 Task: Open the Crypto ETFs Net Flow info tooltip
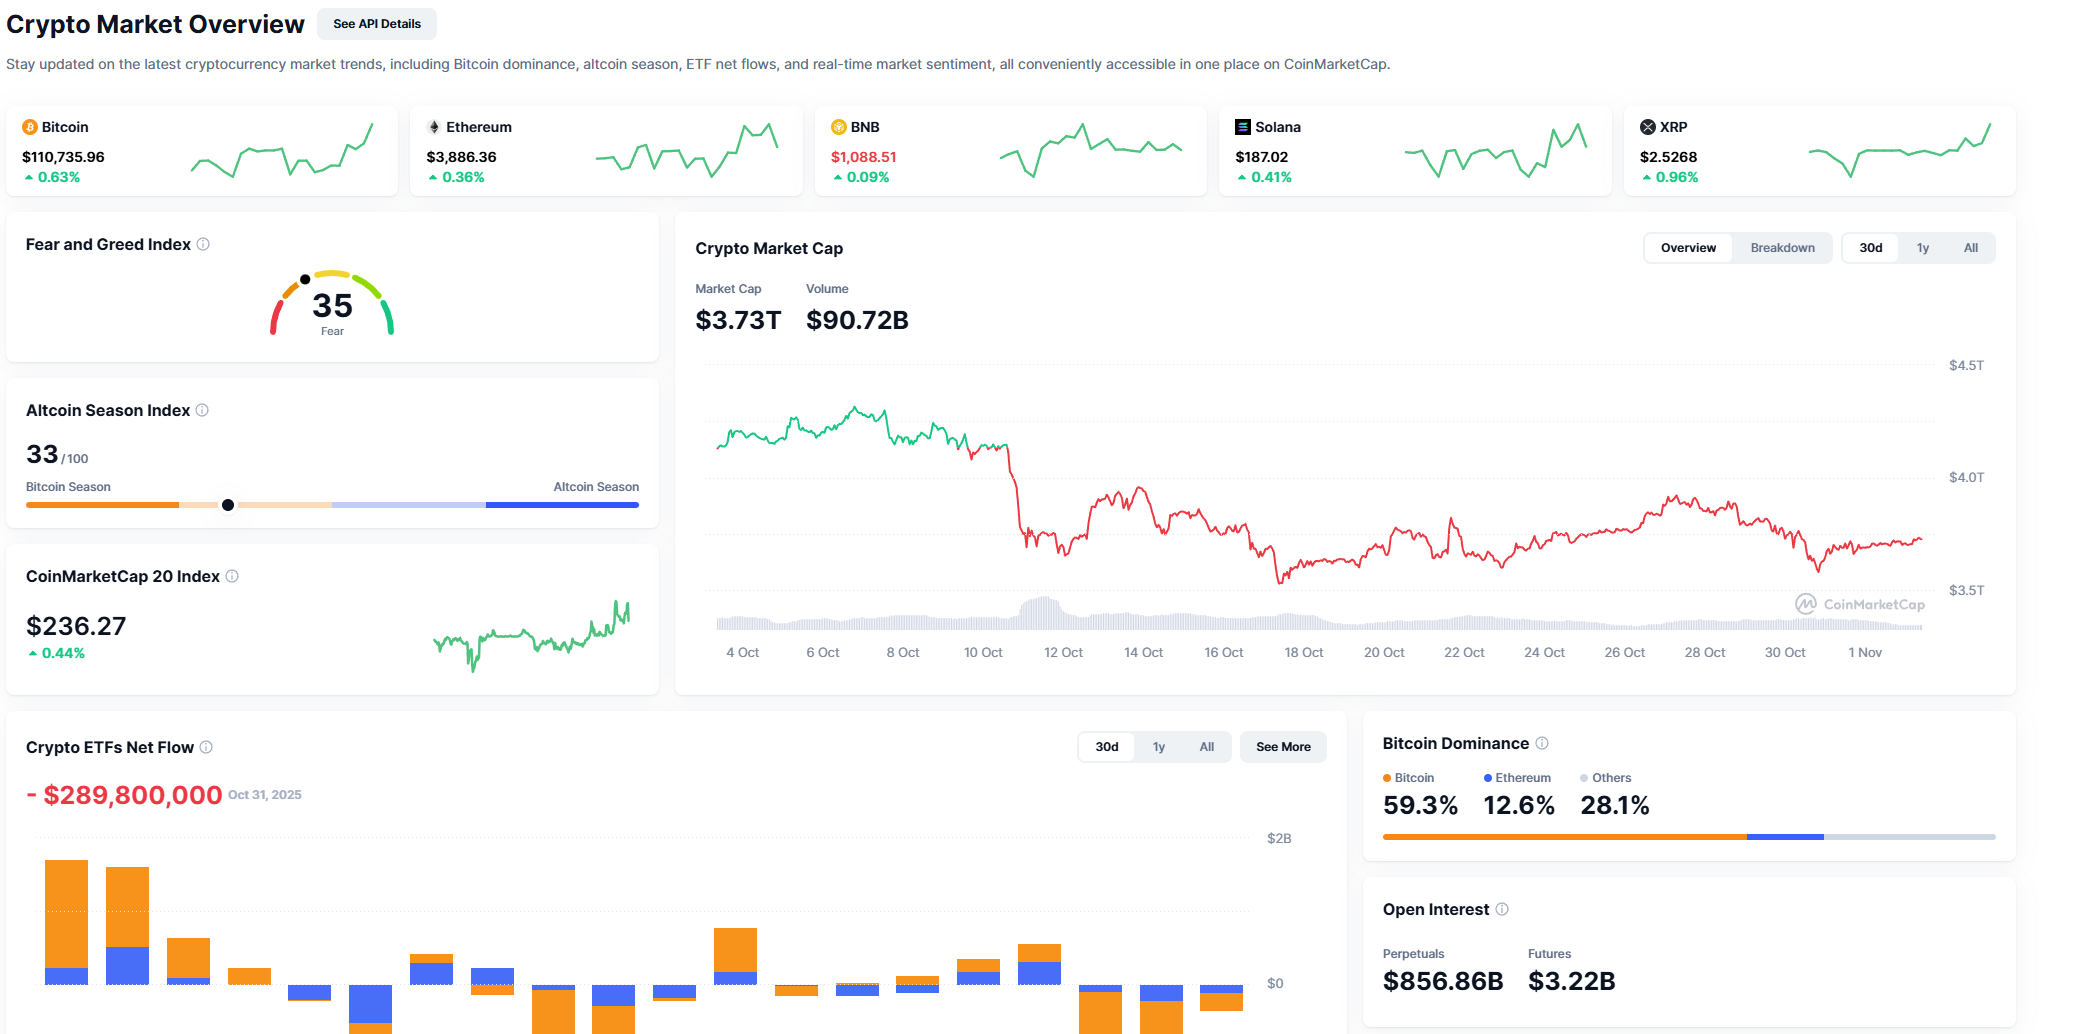(208, 747)
